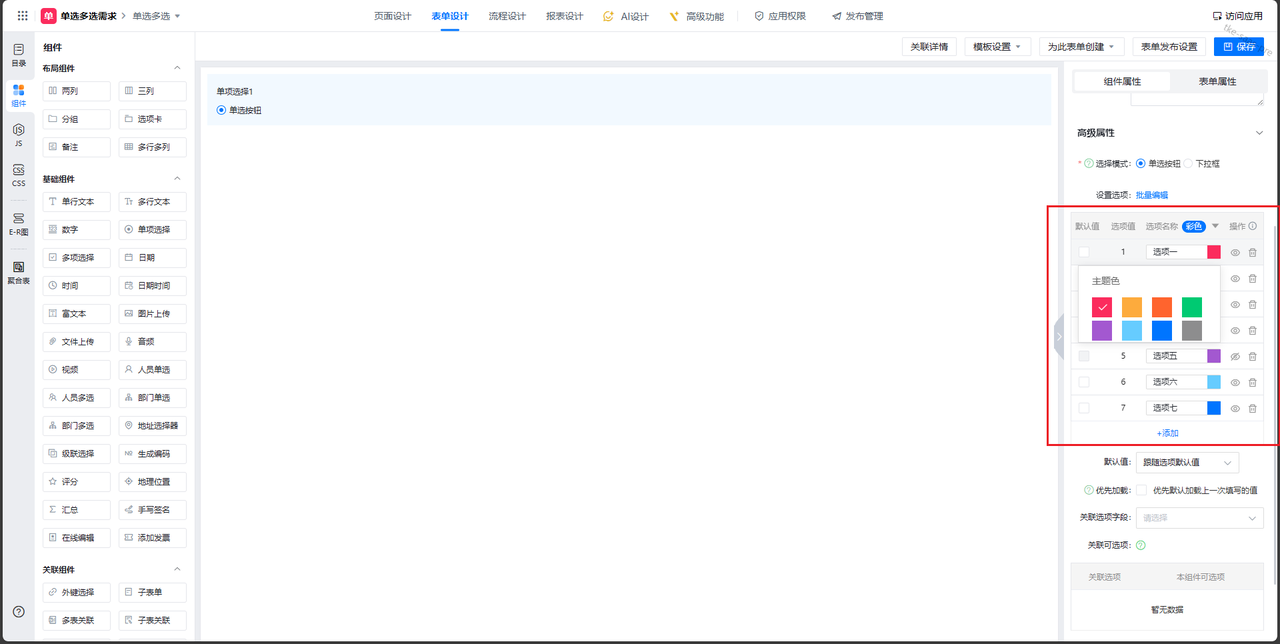Click the 保存 button
Viewport: 1280px width, 644px height.
1238,47
